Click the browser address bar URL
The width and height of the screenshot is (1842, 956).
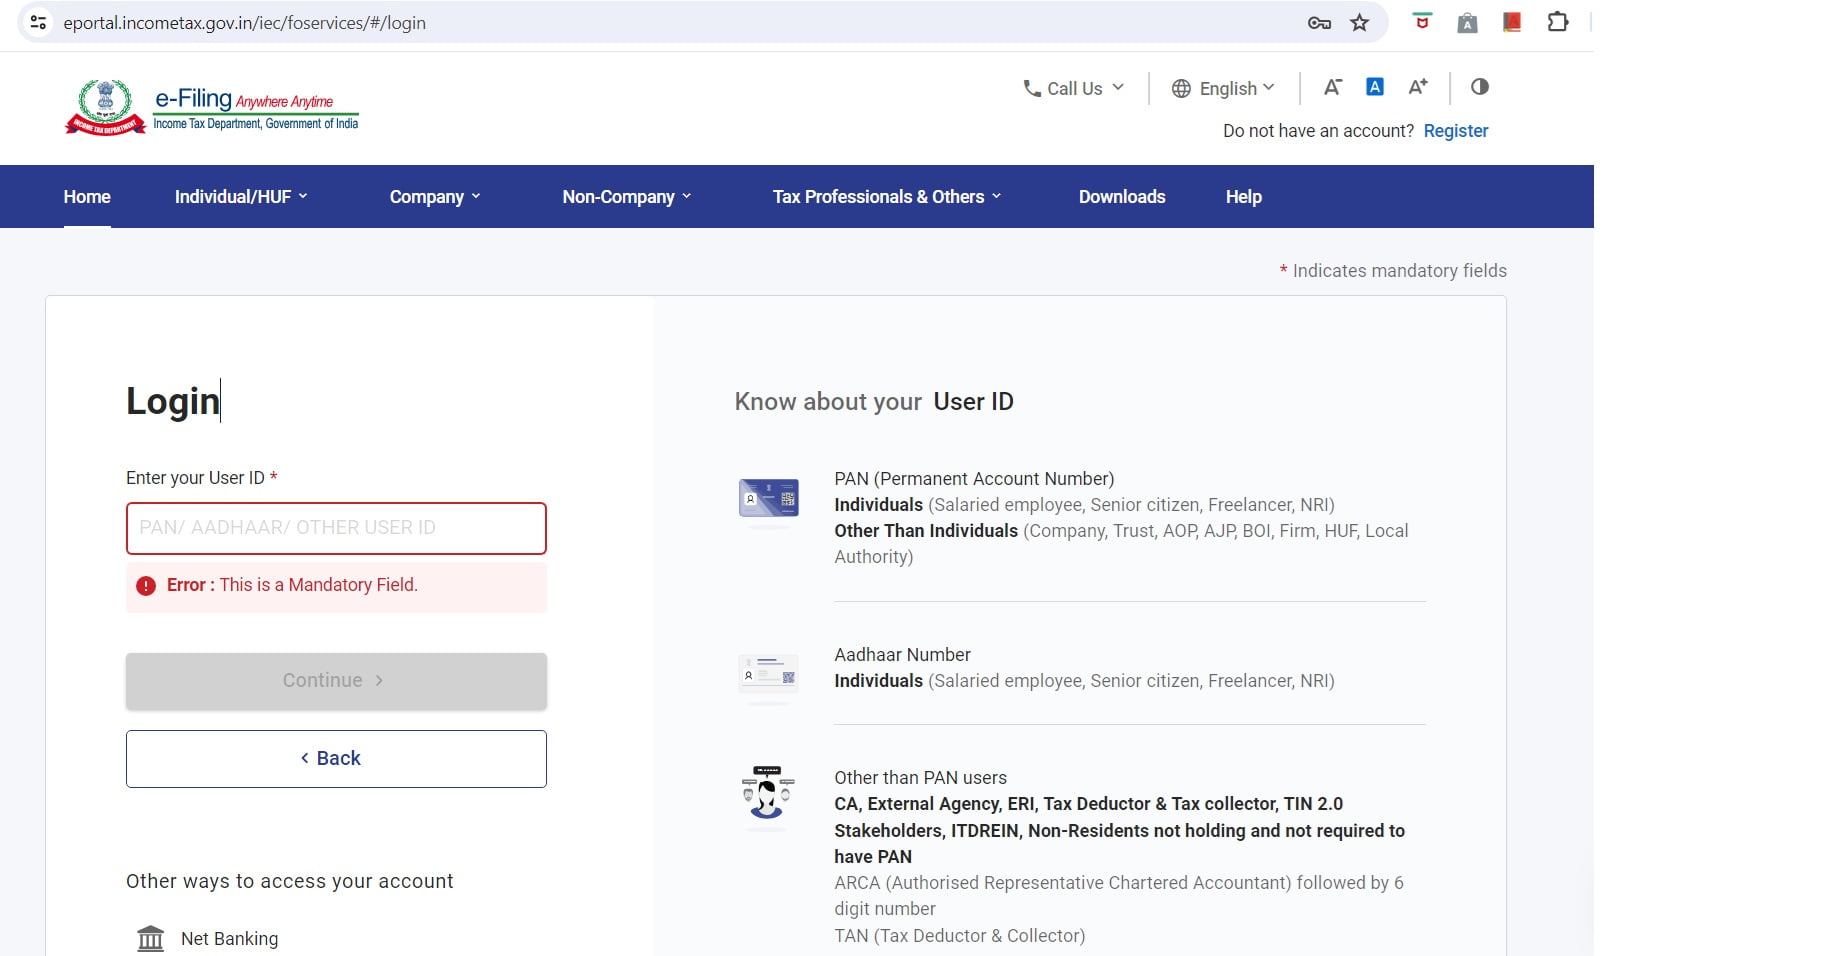pyautogui.click(x=244, y=22)
